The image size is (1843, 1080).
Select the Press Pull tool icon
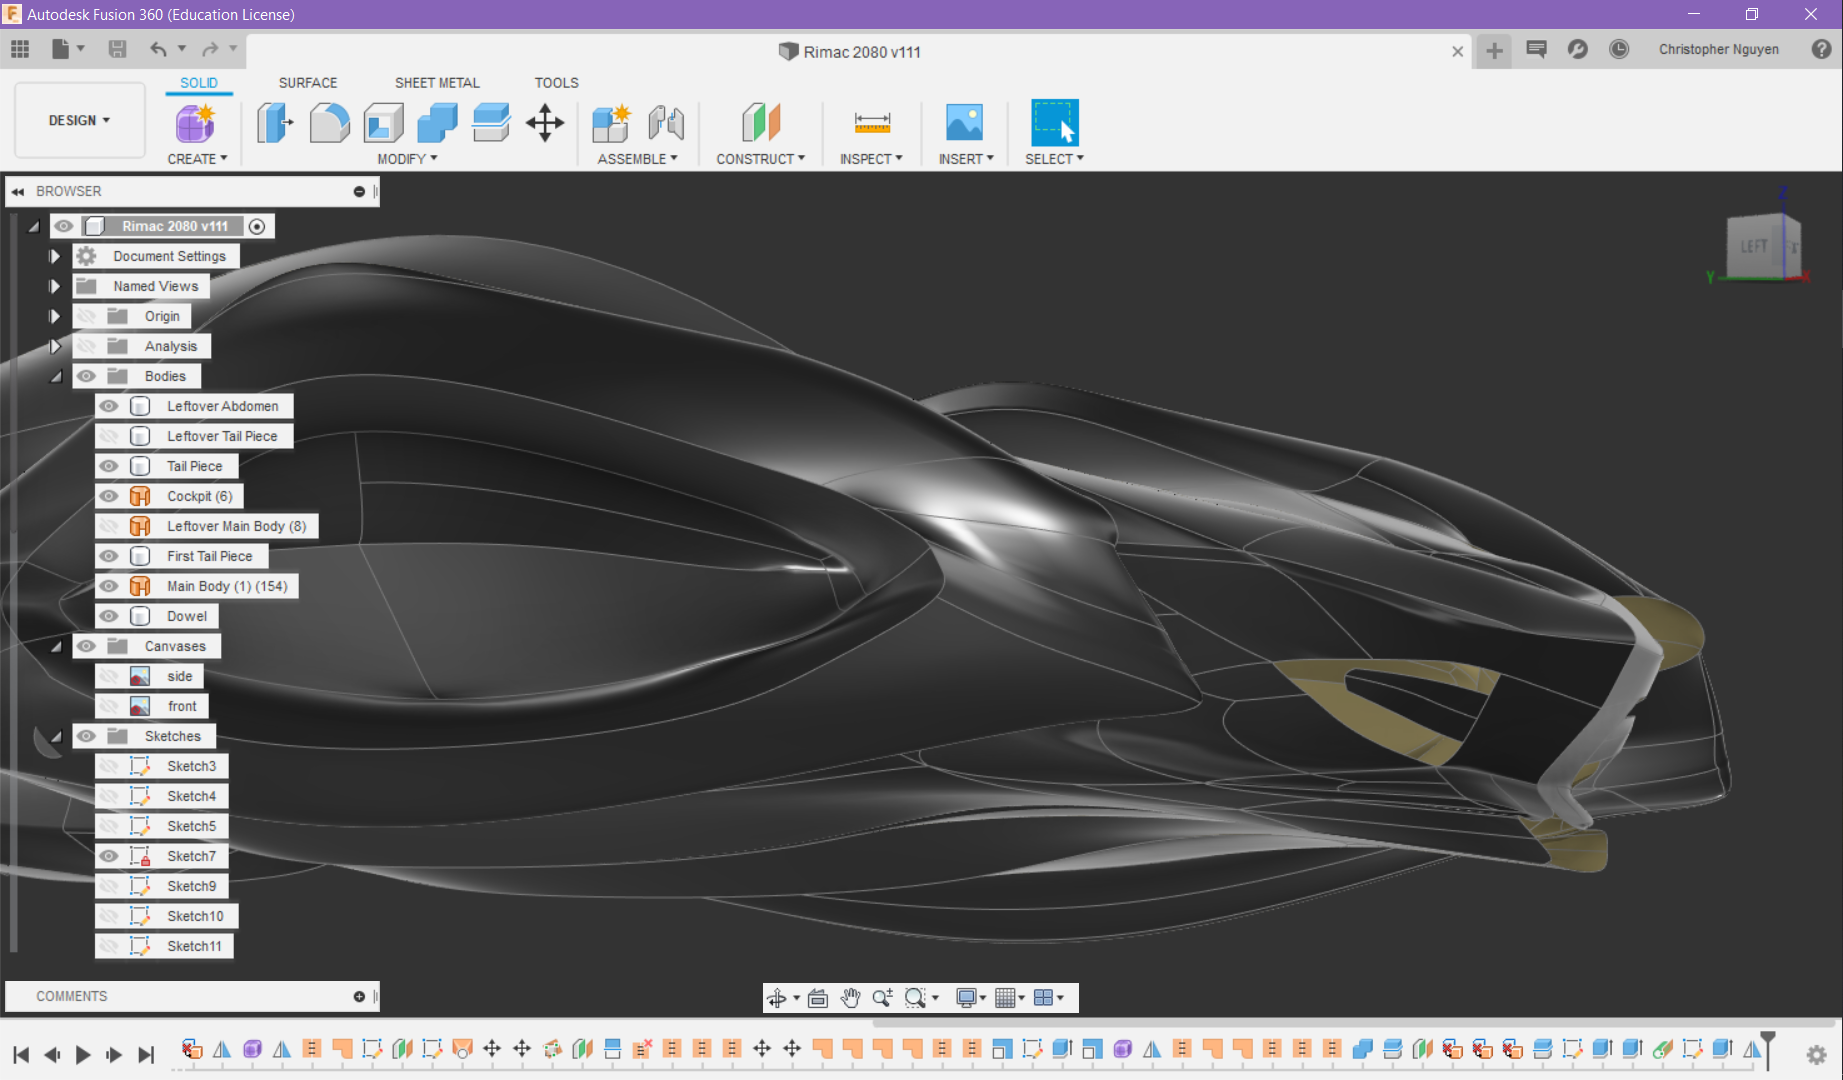pos(275,123)
